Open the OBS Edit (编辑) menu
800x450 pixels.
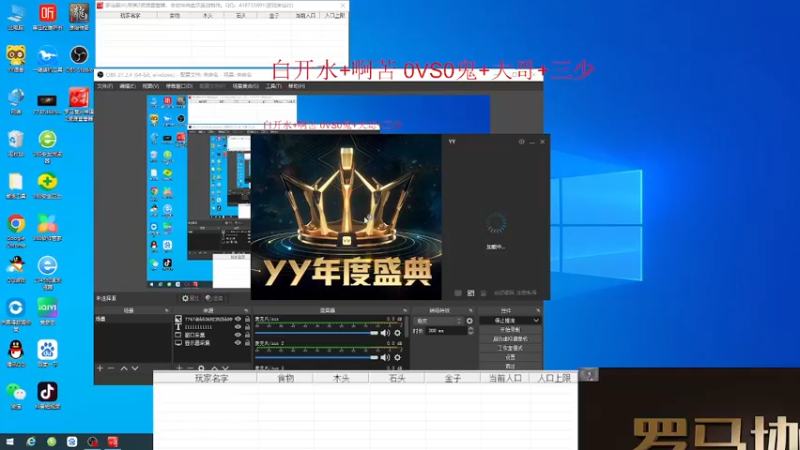[127, 86]
